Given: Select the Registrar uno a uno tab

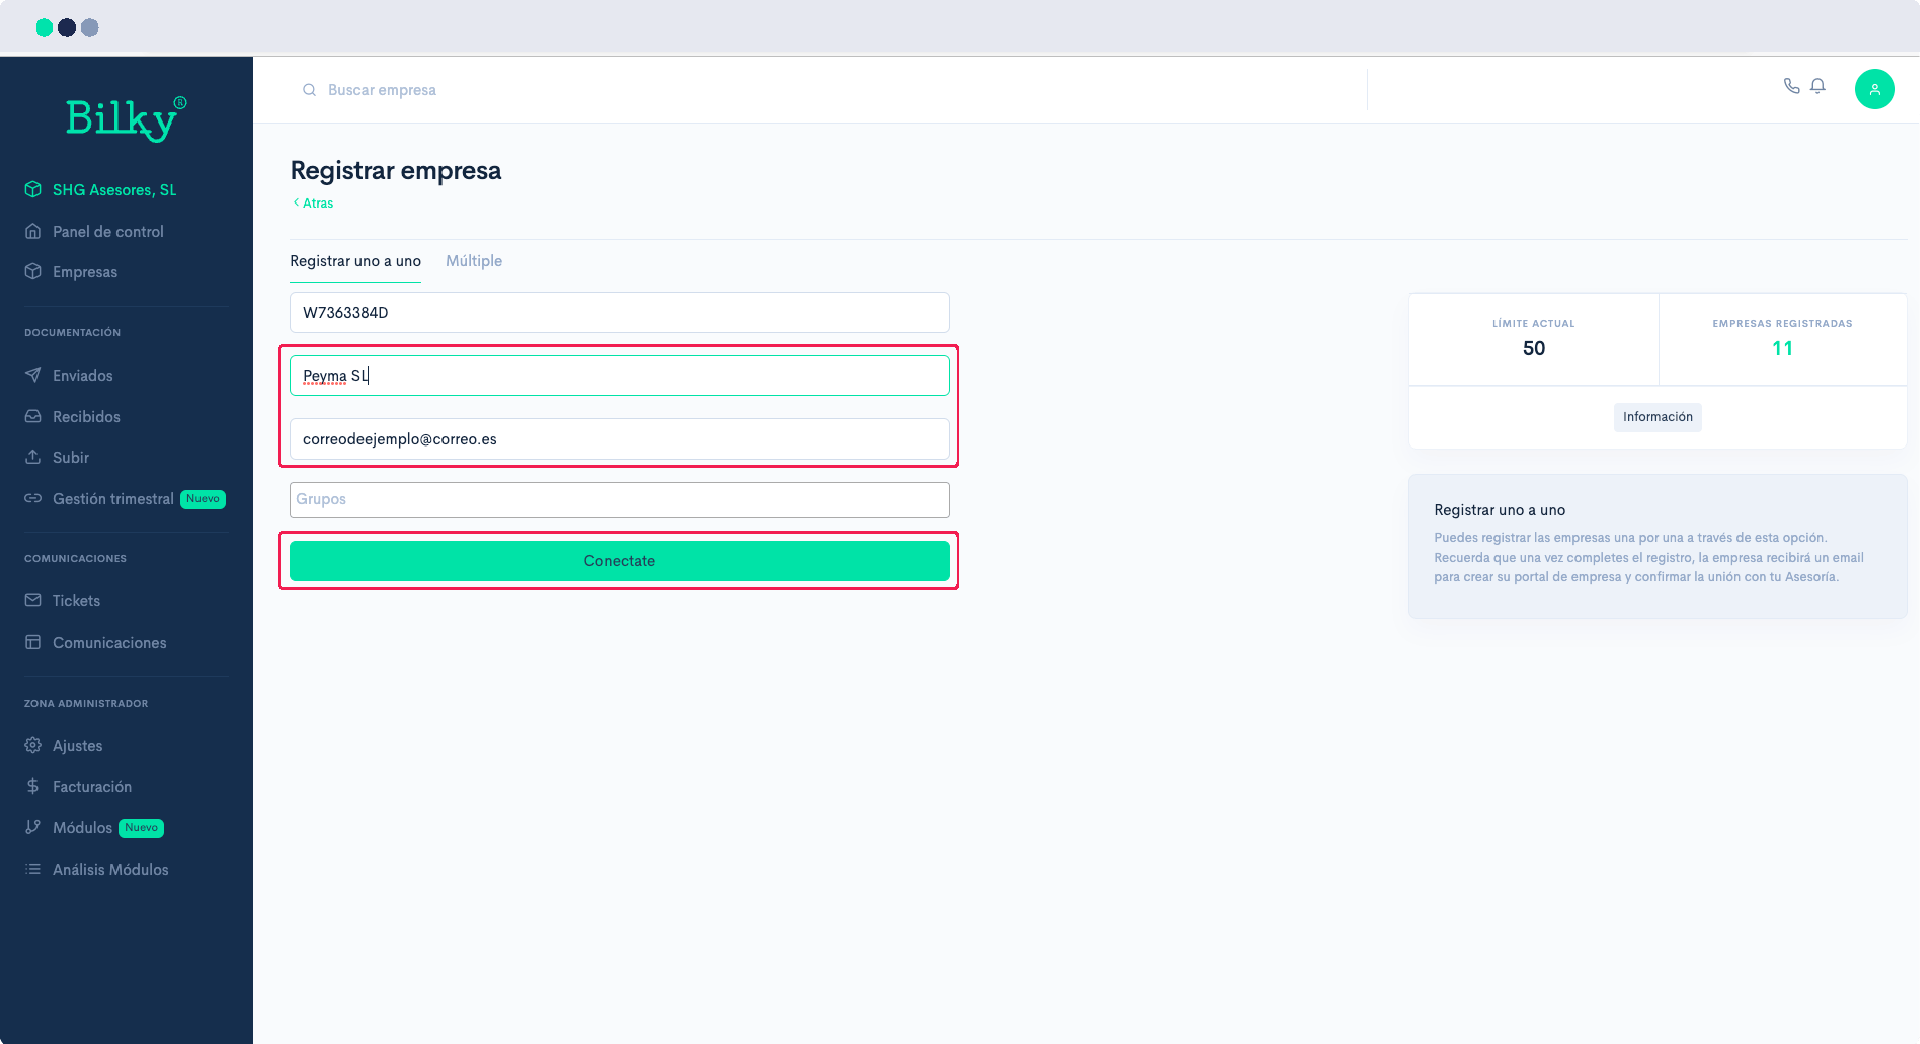Looking at the screenshot, I should (355, 261).
